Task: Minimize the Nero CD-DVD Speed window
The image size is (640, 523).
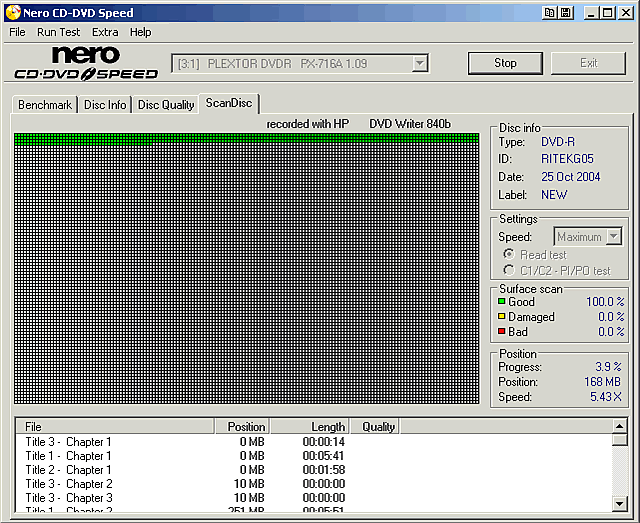Action: 591,13
